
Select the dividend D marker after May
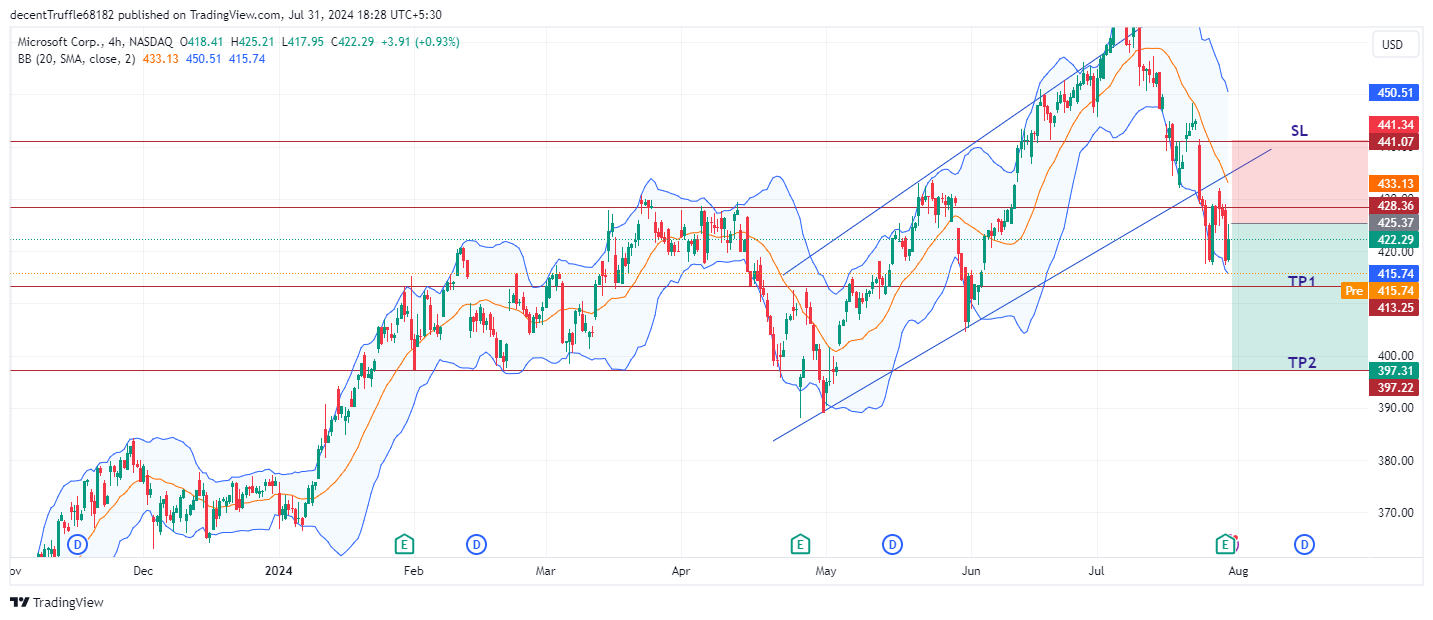coord(892,544)
